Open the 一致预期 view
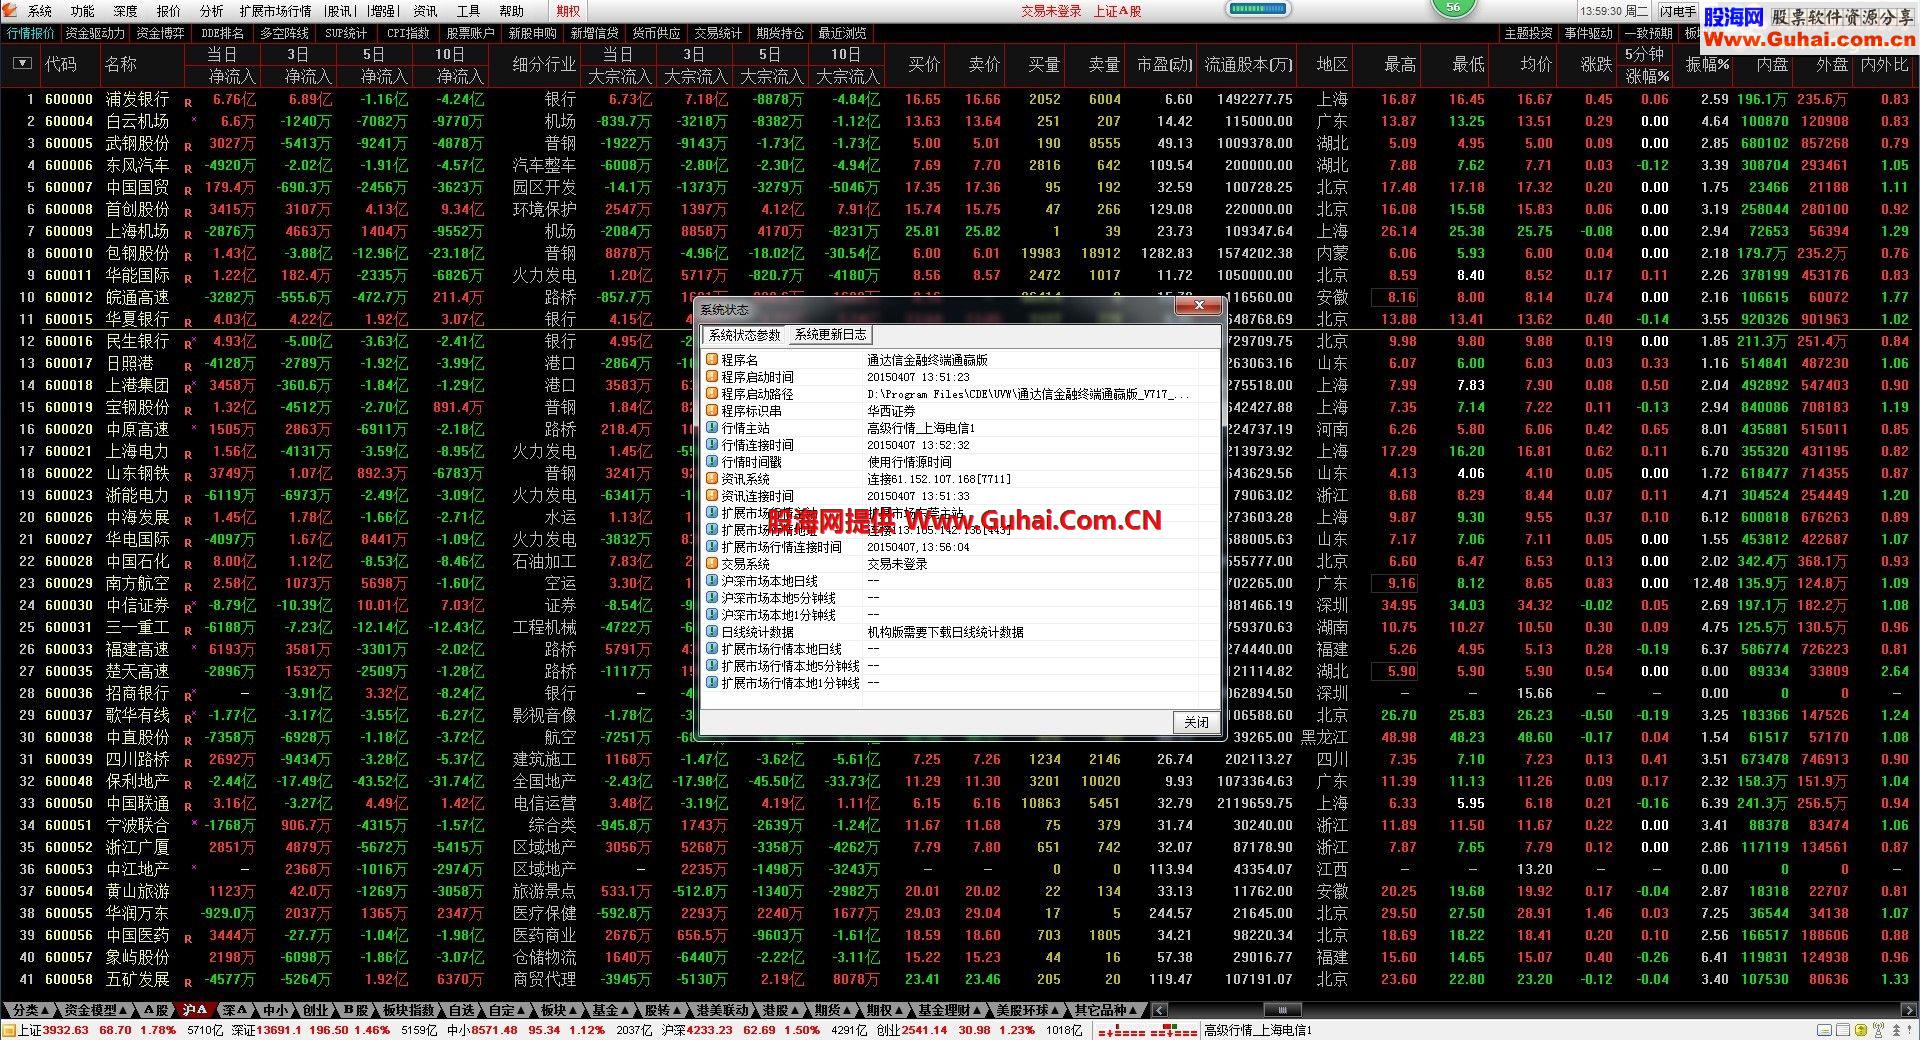1920x1040 pixels. point(1648,33)
